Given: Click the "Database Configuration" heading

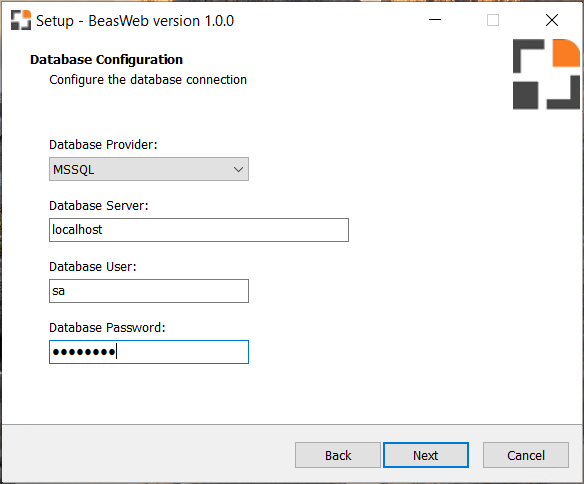Looking at the screenshot, I should (107, 60).
